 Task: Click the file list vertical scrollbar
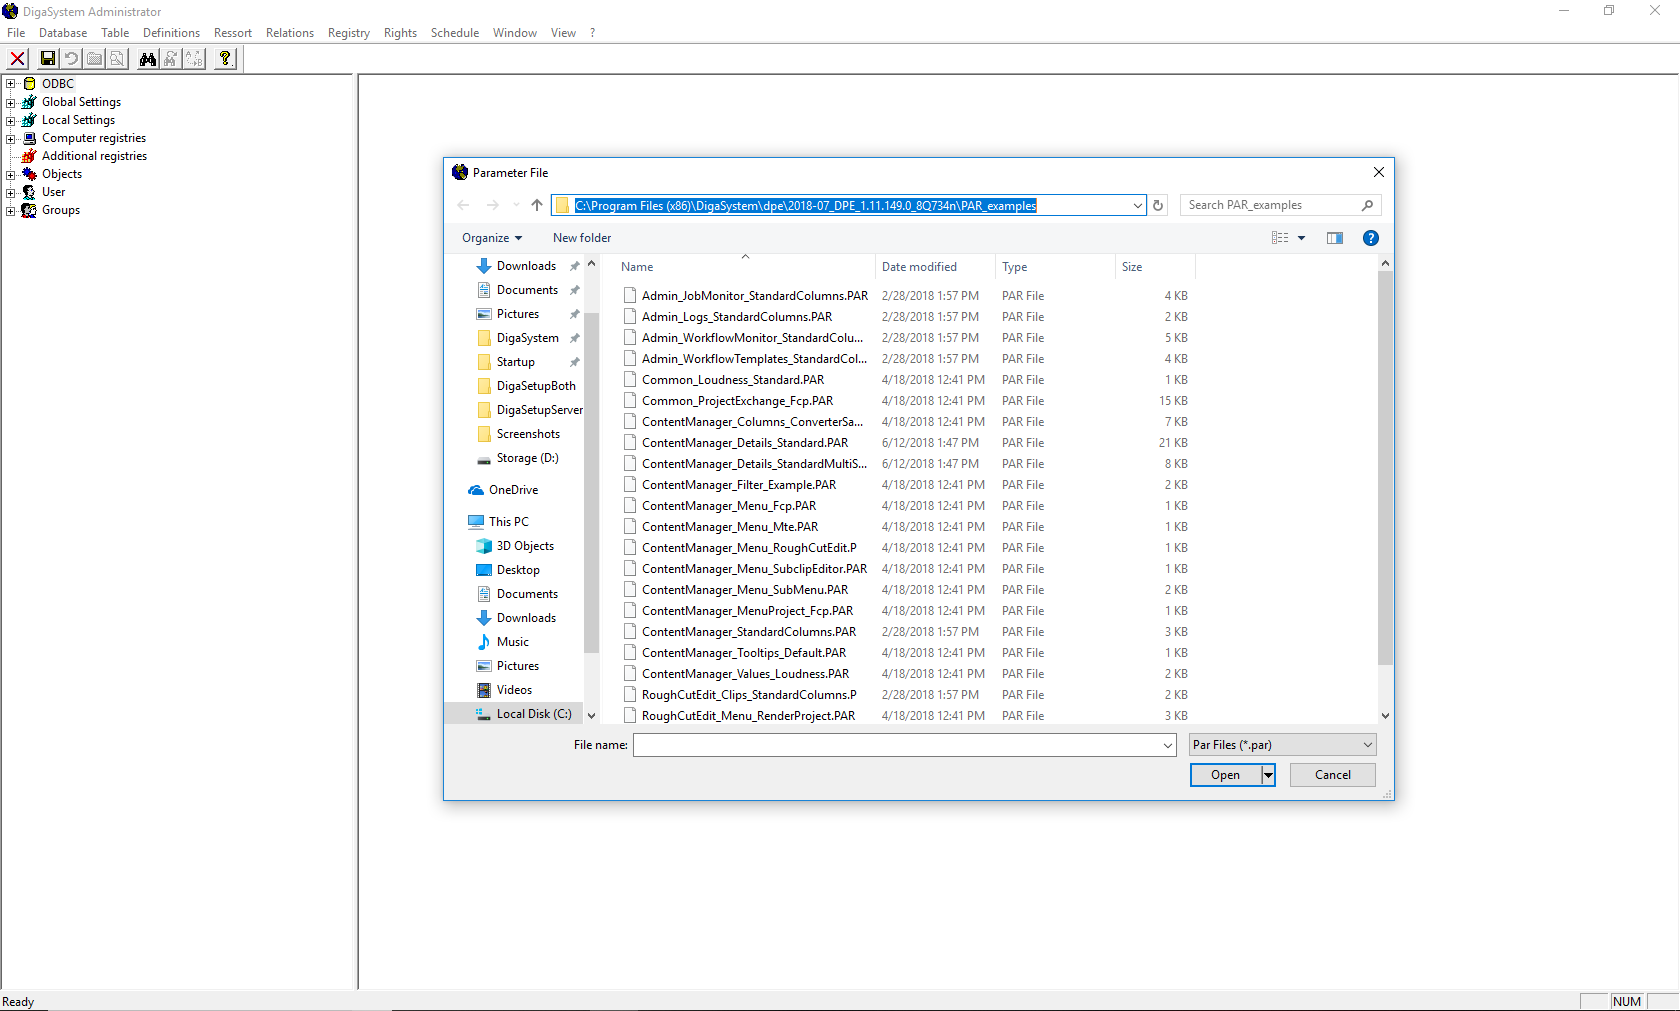pos(1385,470)
